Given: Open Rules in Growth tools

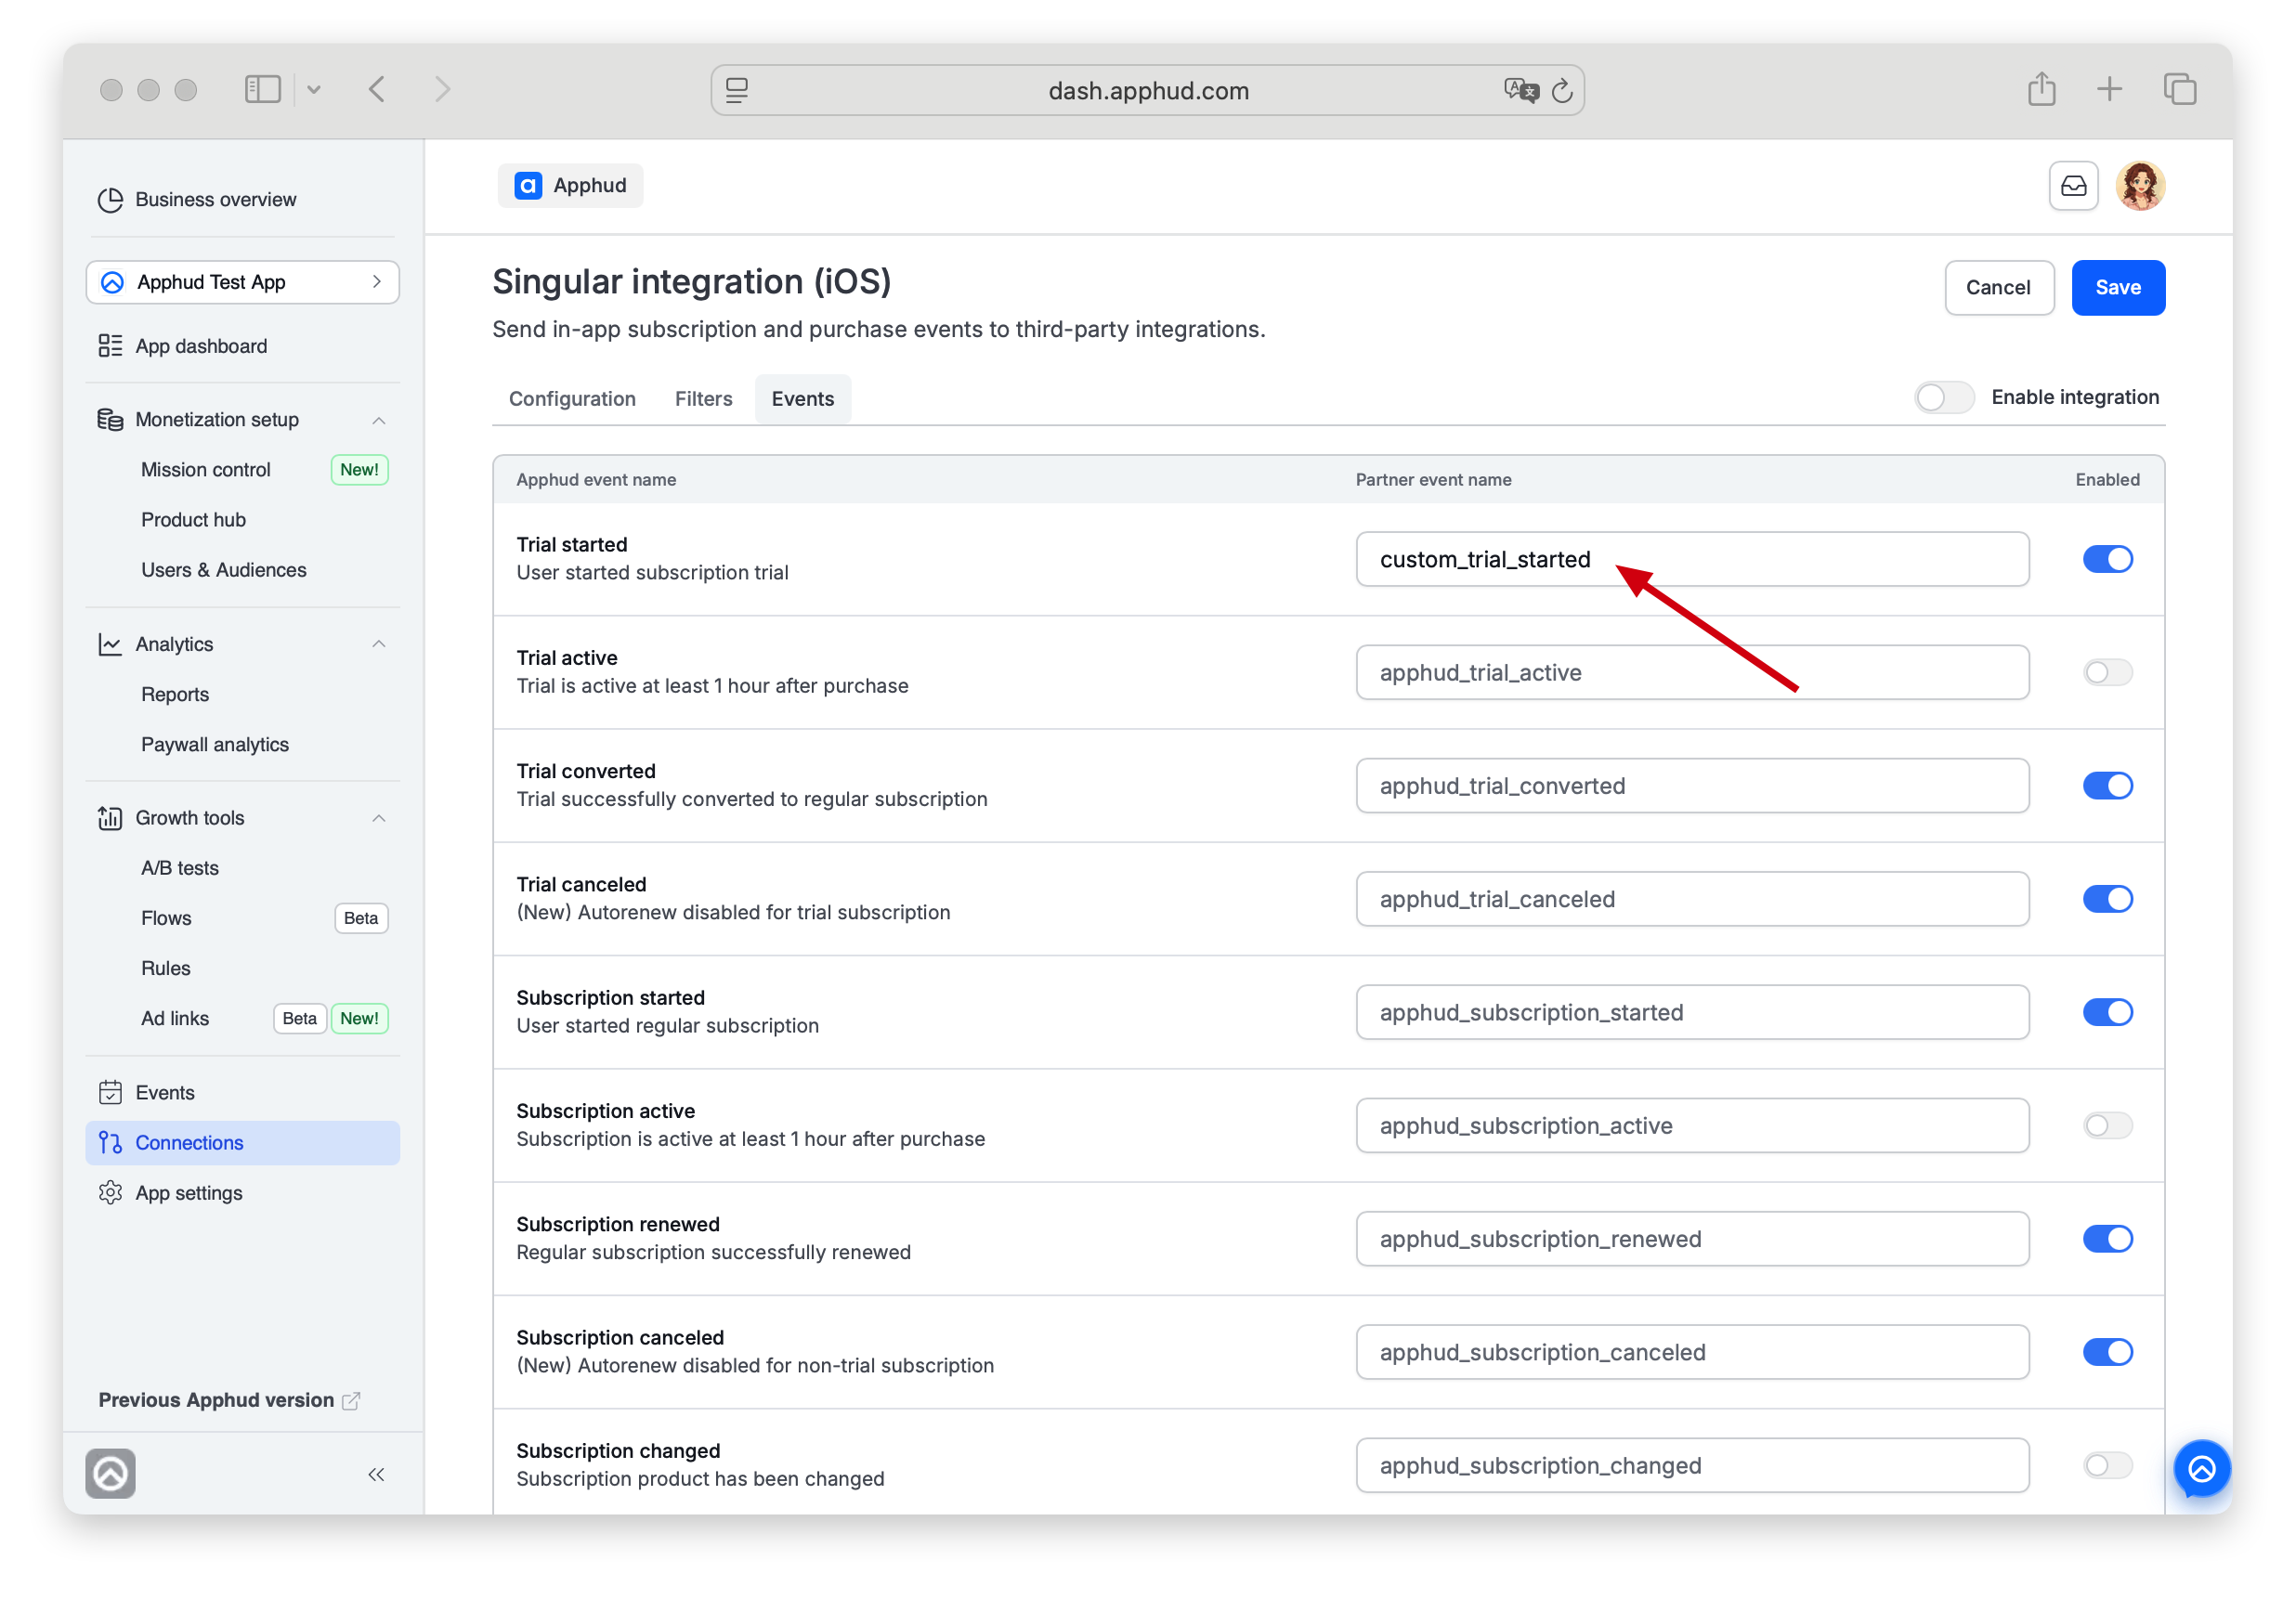Looking at the screenshot, I should pyautogui.click(x=165, y=968).
